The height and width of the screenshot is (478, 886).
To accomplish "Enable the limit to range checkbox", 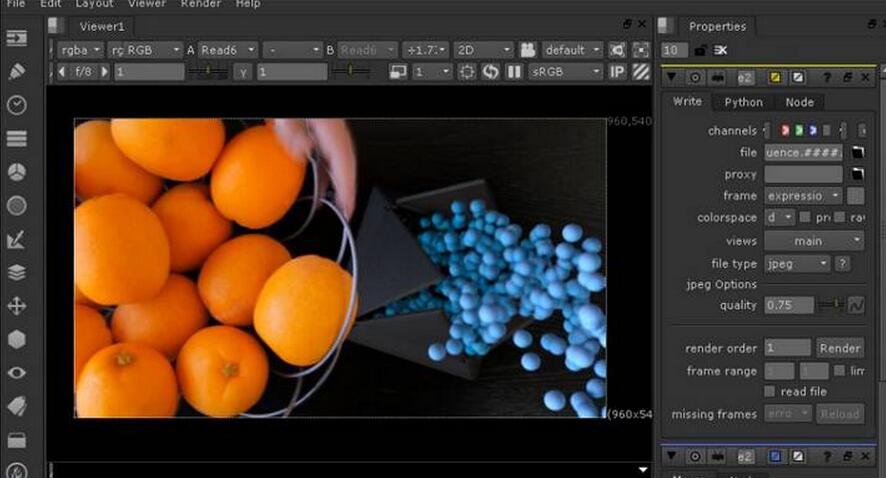I will [x=840, y=371].
